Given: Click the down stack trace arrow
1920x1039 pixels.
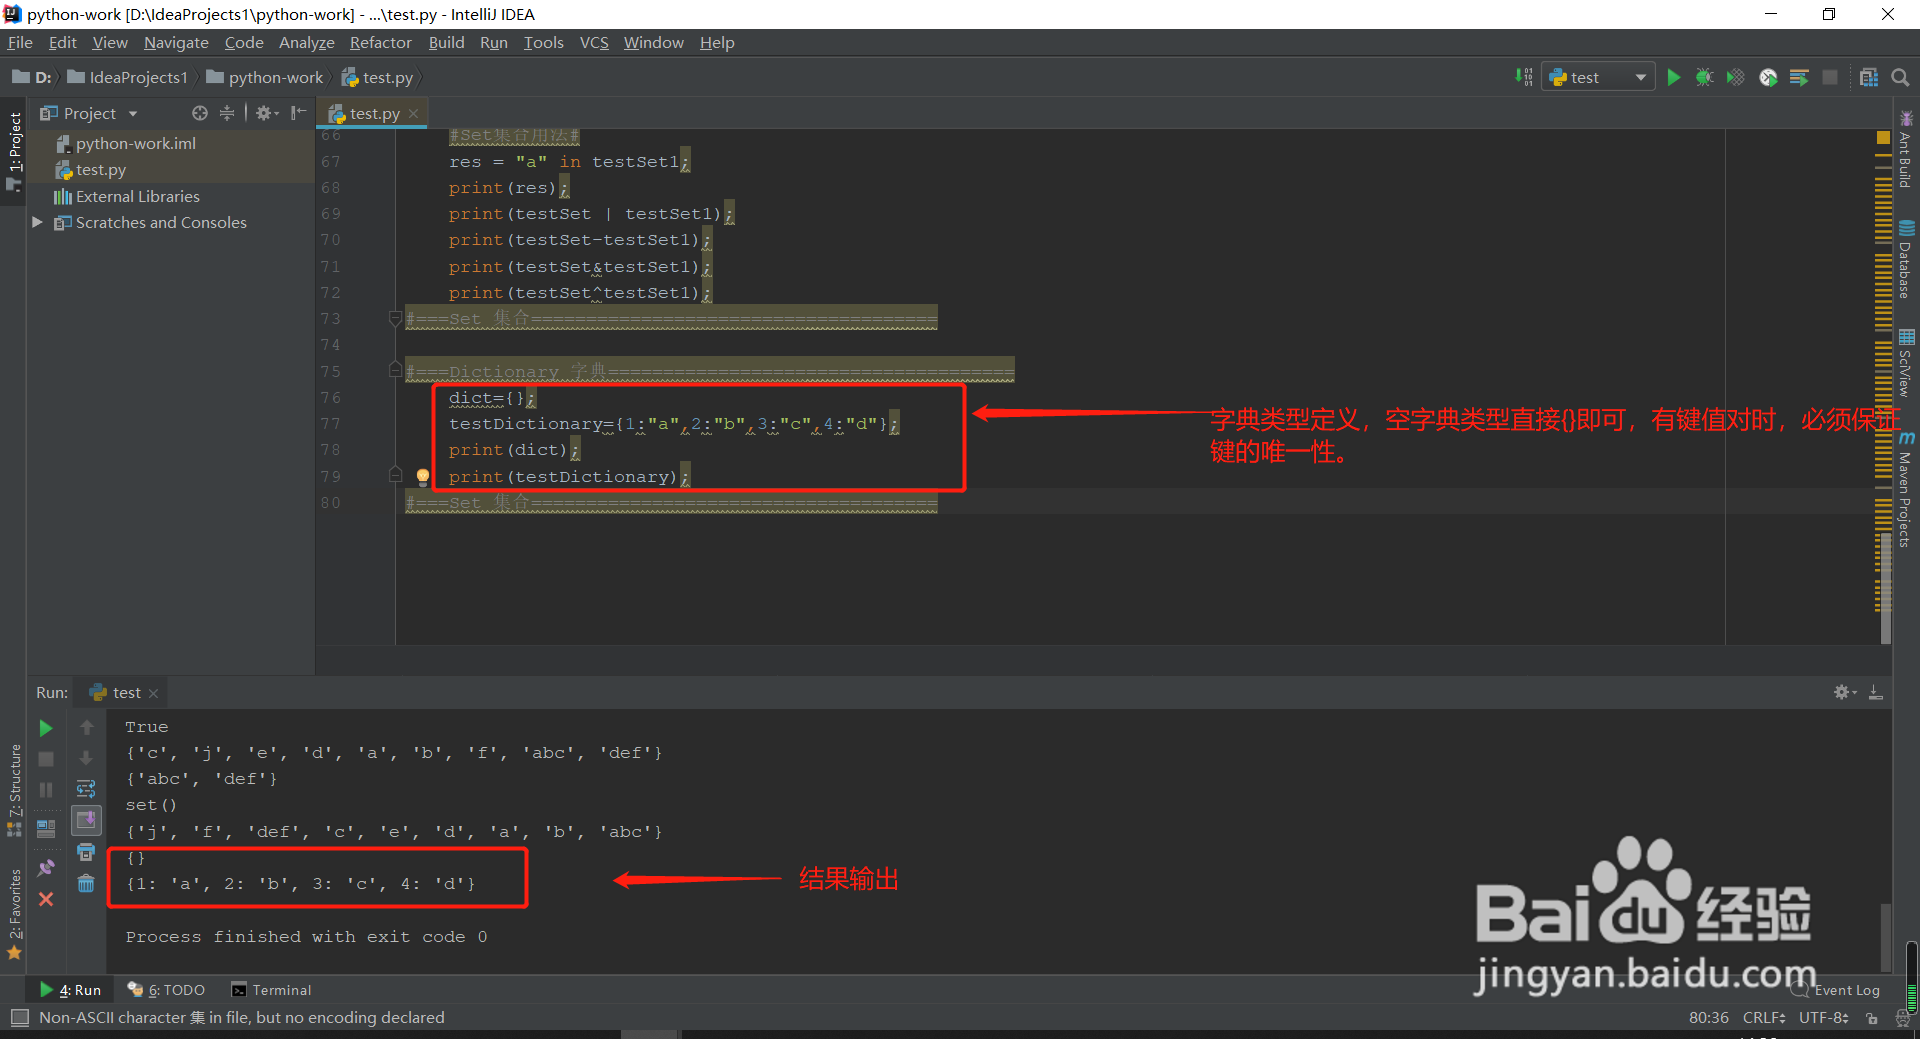Looking at the screenshot, I should 86,759.
